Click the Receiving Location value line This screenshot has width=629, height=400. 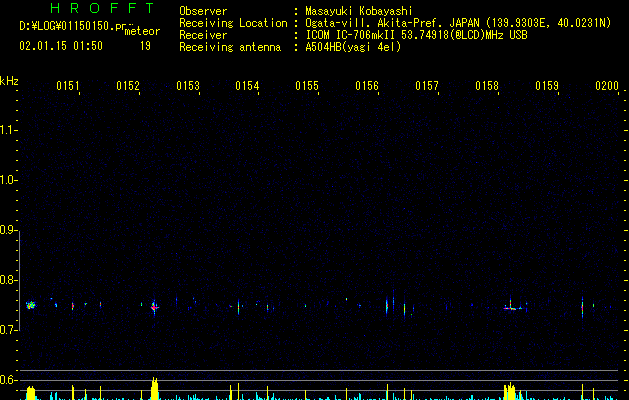[458, 23]
